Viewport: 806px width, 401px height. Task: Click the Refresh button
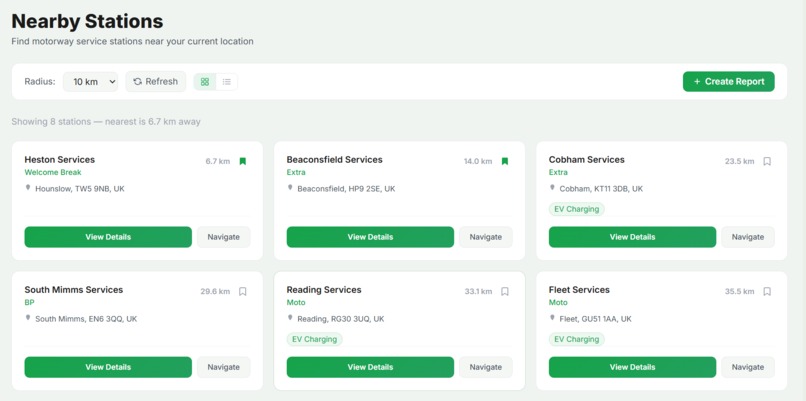pos(156,82)
